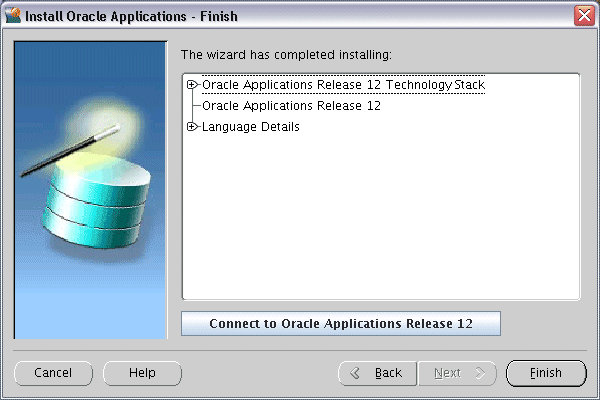The image size is (600, 400).
Task: Click the Cancel button
Action: (53, 373)
